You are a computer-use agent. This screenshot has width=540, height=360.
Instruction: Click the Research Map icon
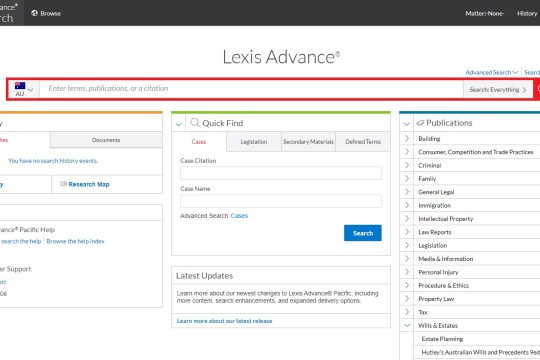point(63,184)
